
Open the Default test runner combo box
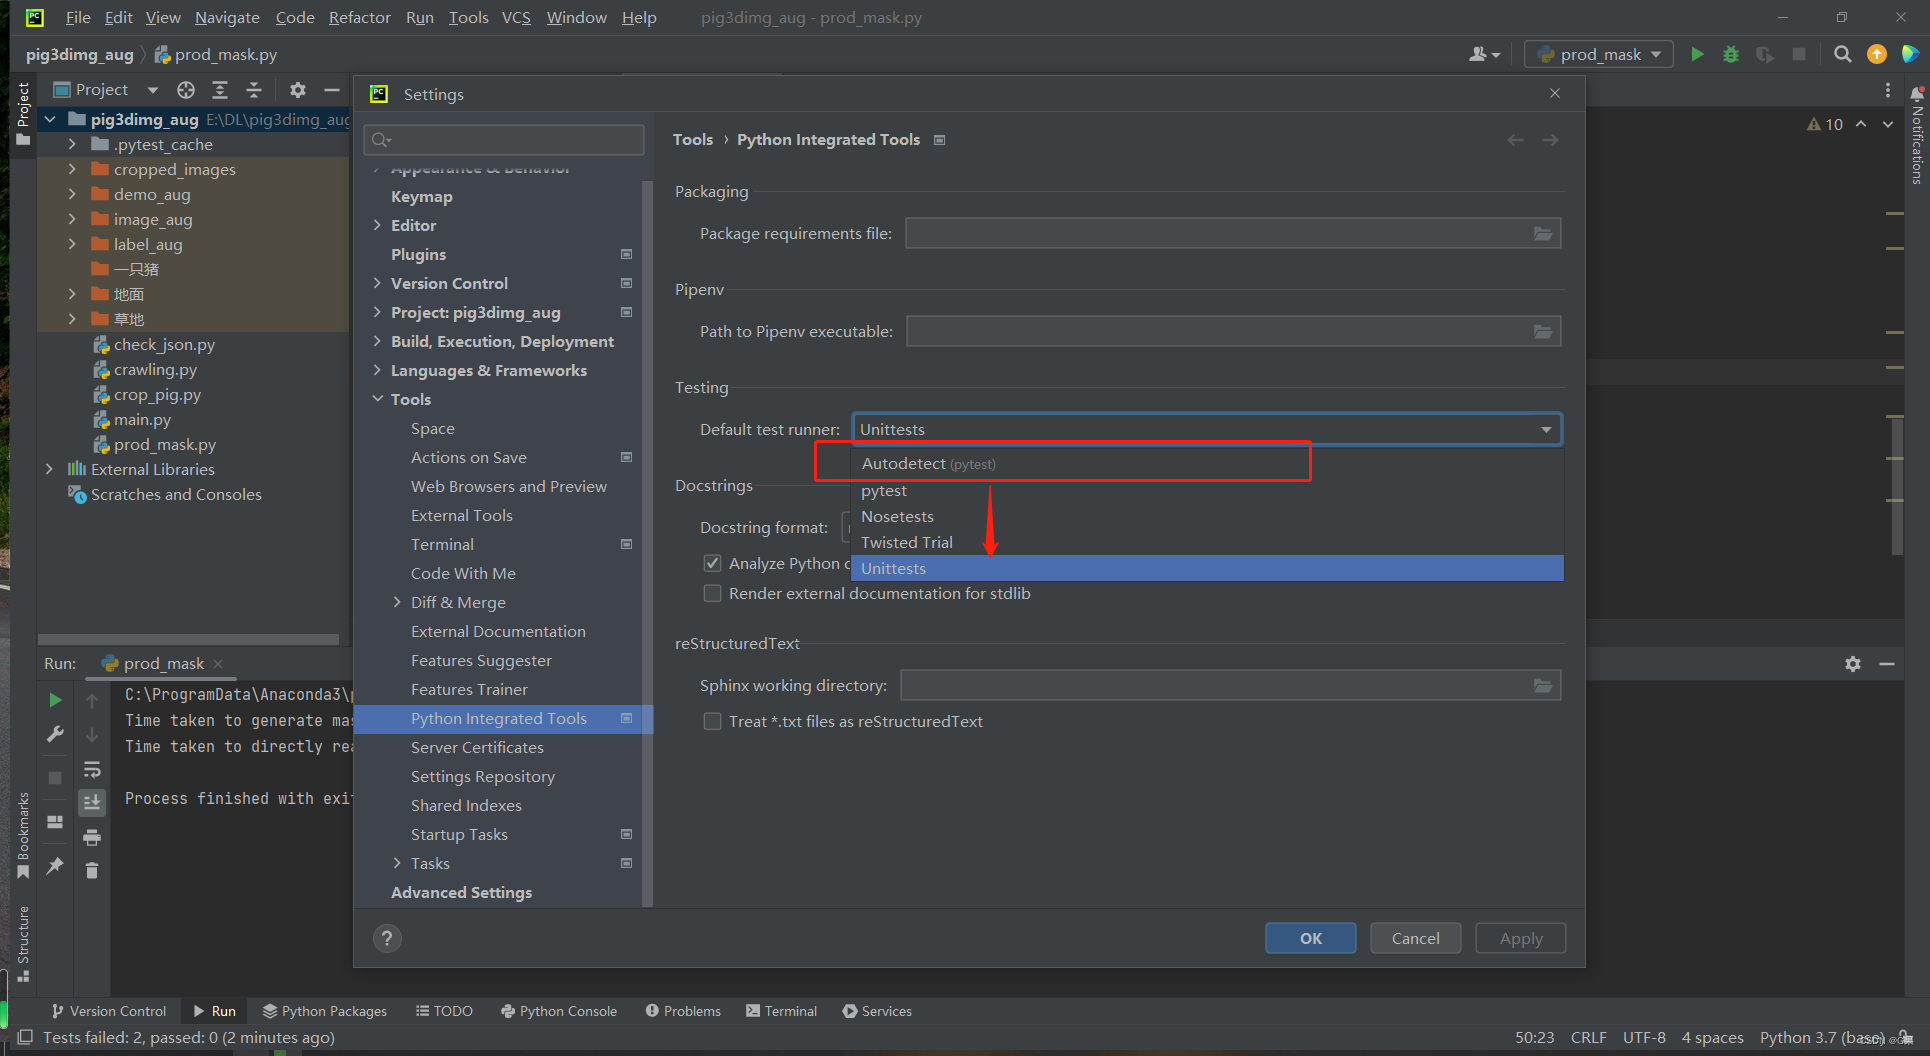coord(1207,429)
